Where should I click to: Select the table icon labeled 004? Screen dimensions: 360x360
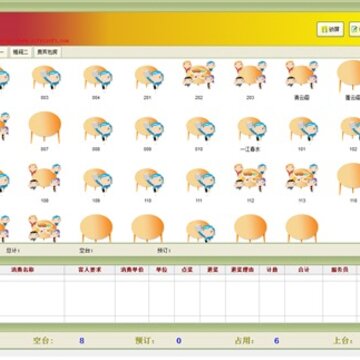click(97, 77)
